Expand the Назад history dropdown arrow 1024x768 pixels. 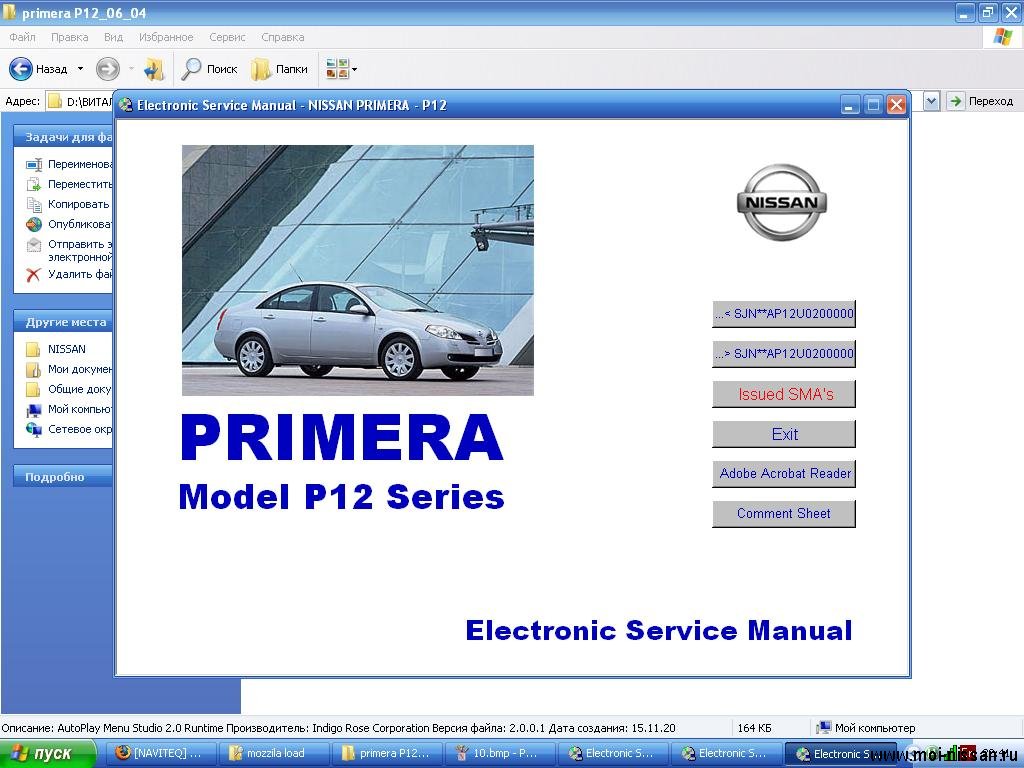point(80,69)
